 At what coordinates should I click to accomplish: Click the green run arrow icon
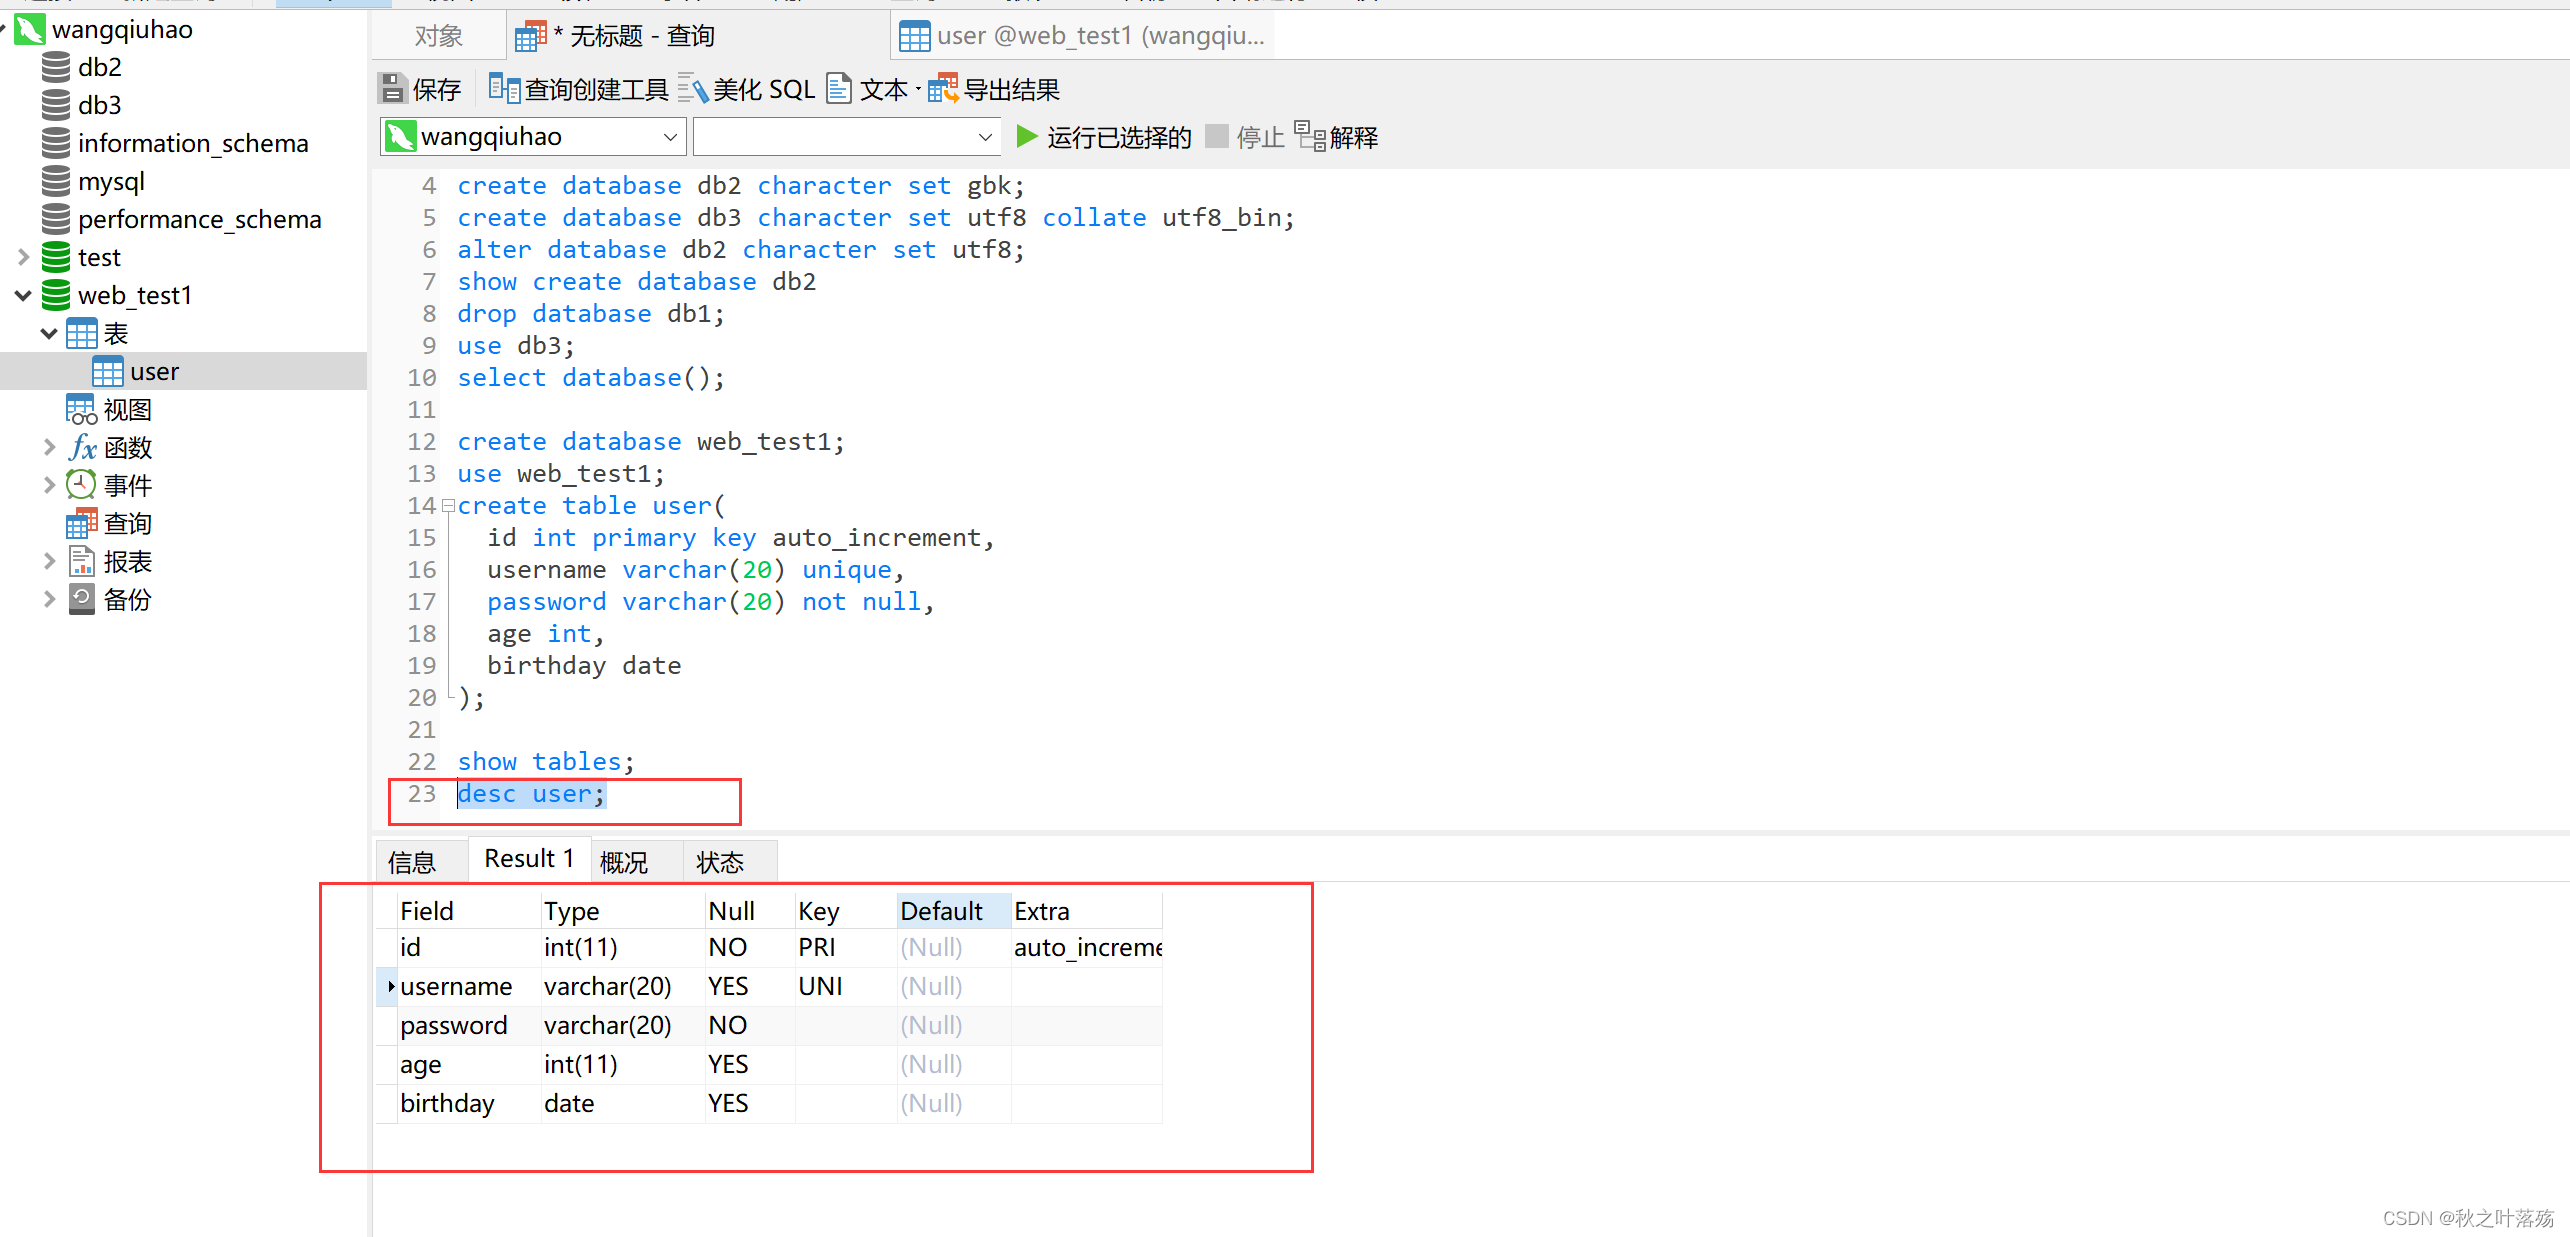point(1026,136)
